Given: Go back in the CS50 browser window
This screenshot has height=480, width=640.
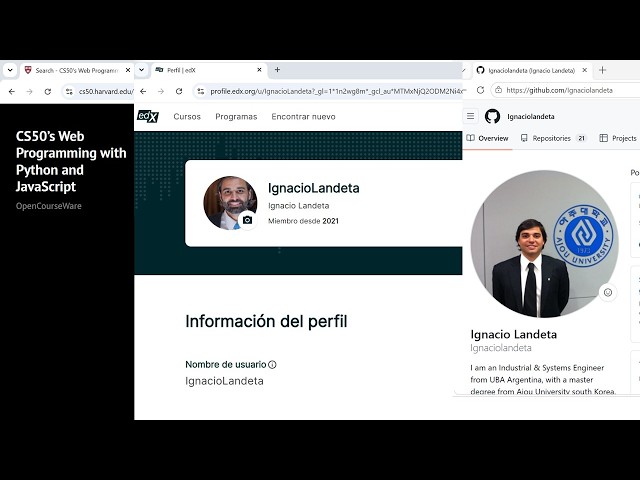Looking at the screenshot, I should [12, 91].
